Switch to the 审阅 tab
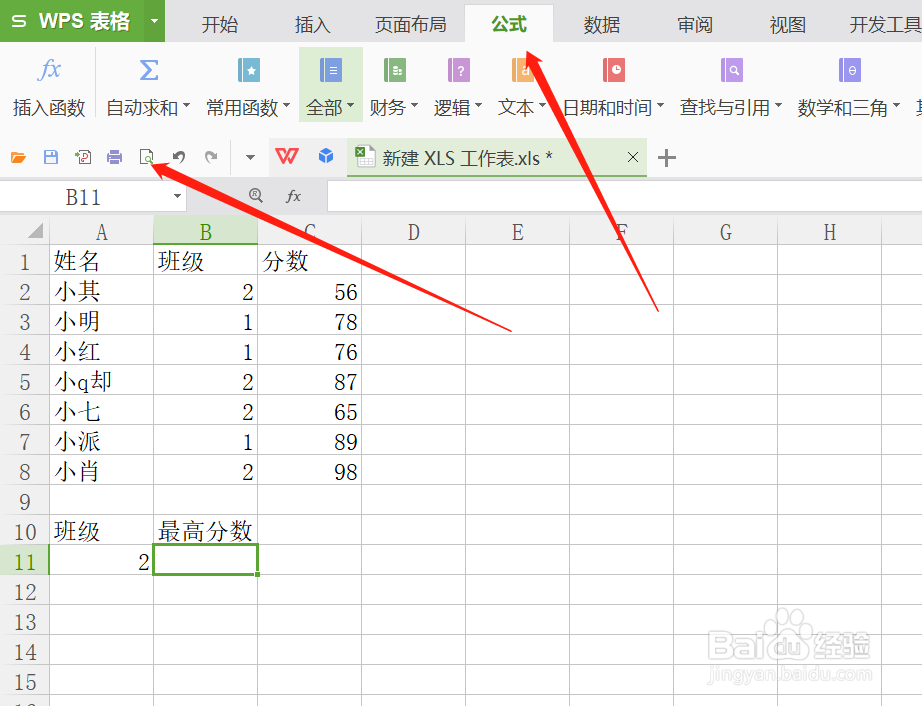 pyautogui.click(x=694, y=24)
